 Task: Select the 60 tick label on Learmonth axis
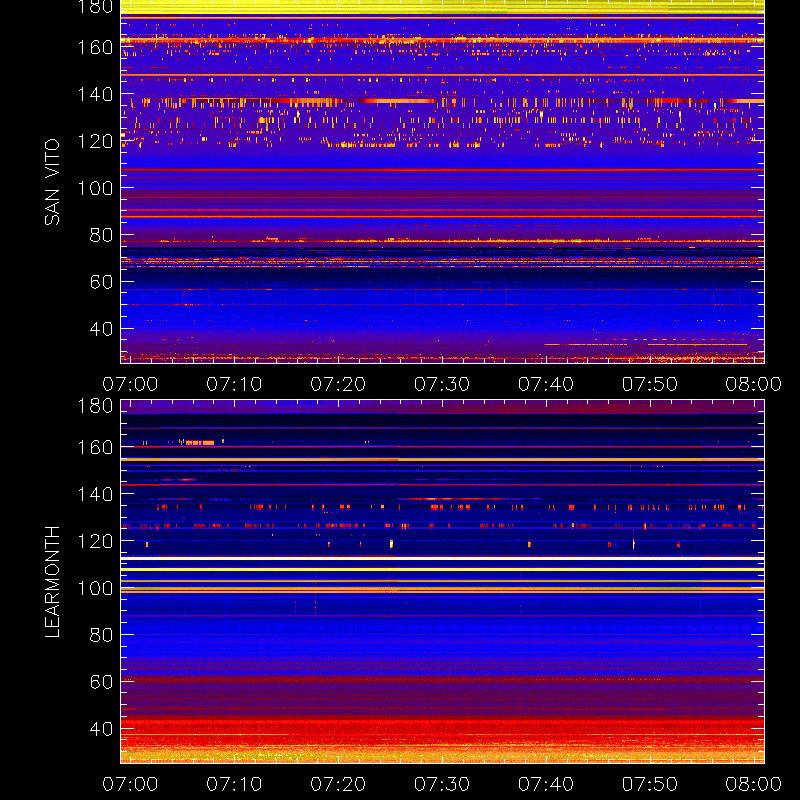[101, 682]
